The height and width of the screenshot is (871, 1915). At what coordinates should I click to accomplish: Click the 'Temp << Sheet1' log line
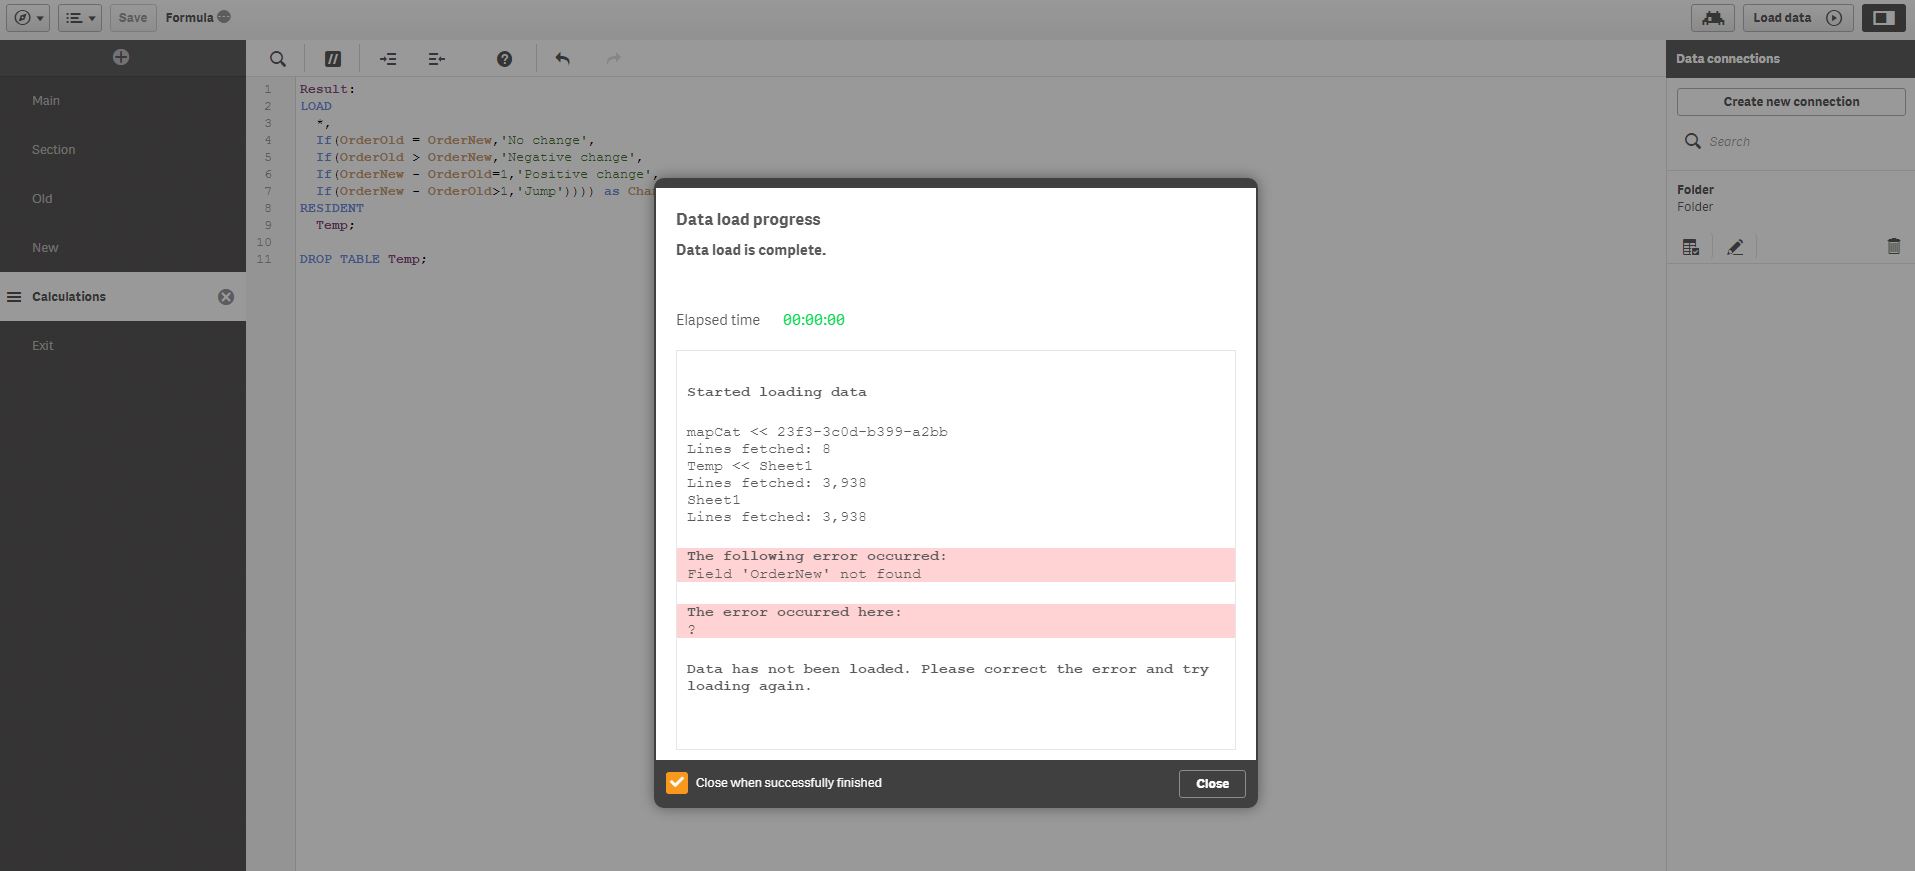coord(750,466)
